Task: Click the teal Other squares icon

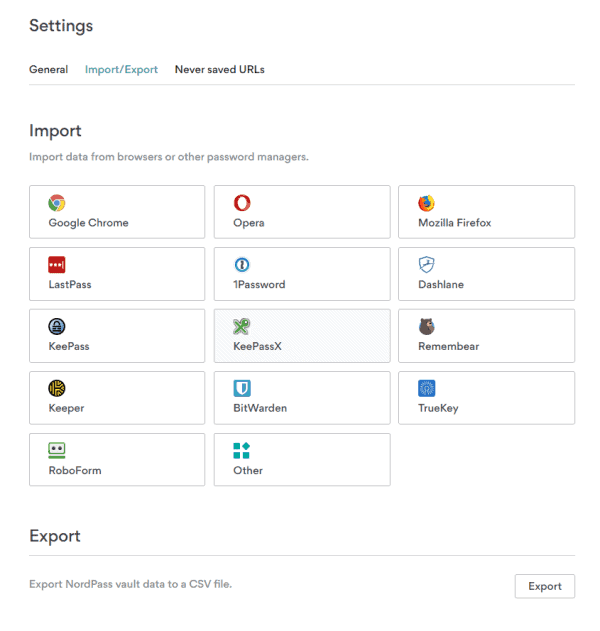Action: 242,450
